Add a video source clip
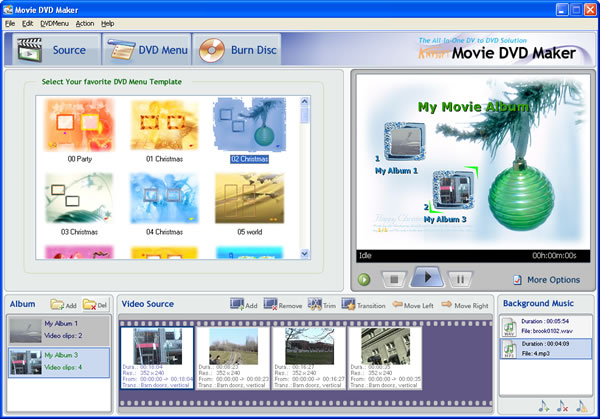This screenshot has height=419, width=600. tap(244, 305)
